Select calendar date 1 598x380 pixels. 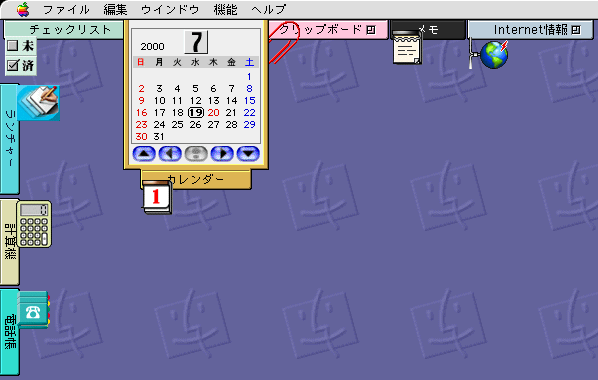click(x=249, y=77)
